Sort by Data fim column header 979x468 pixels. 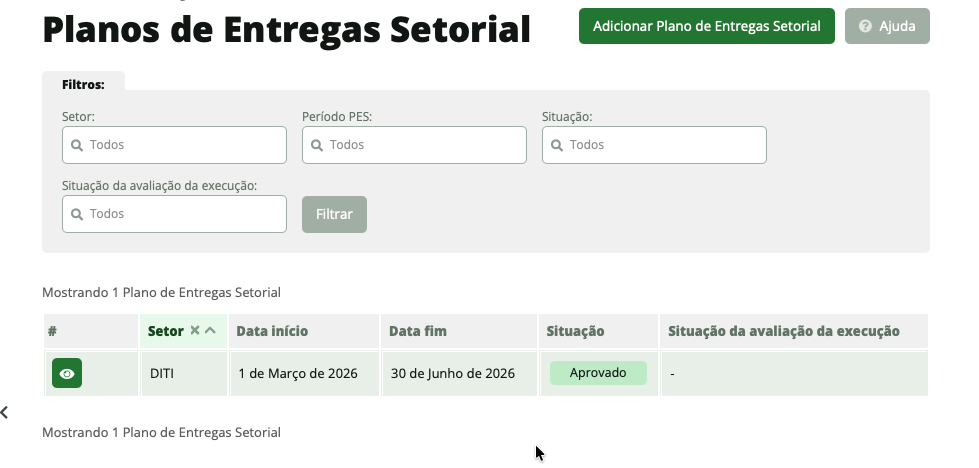pos(417,331)
